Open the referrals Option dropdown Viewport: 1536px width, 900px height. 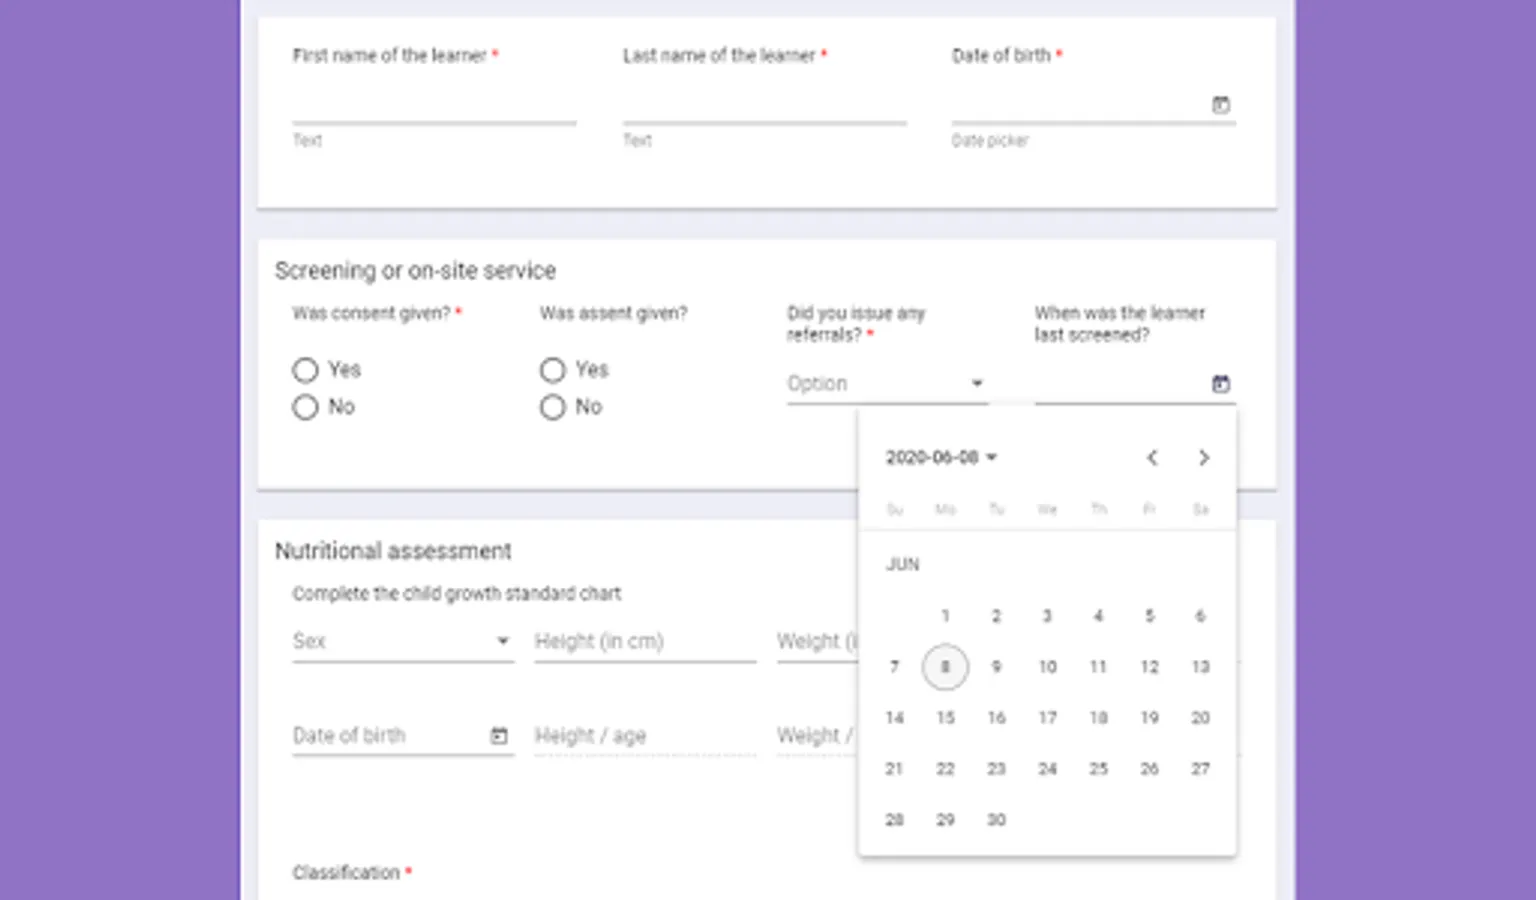[x=885, y=384]
